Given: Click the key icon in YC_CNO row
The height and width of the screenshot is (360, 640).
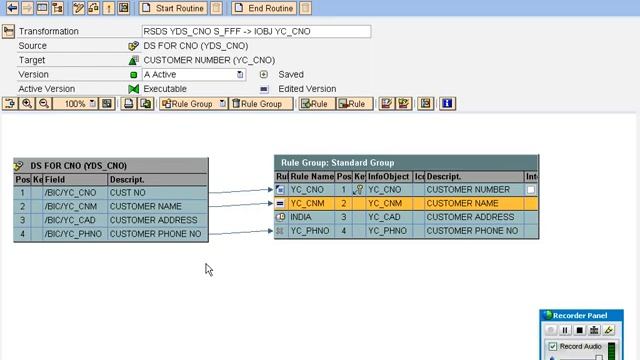Looking at the screenshot, I should (359, 190).
